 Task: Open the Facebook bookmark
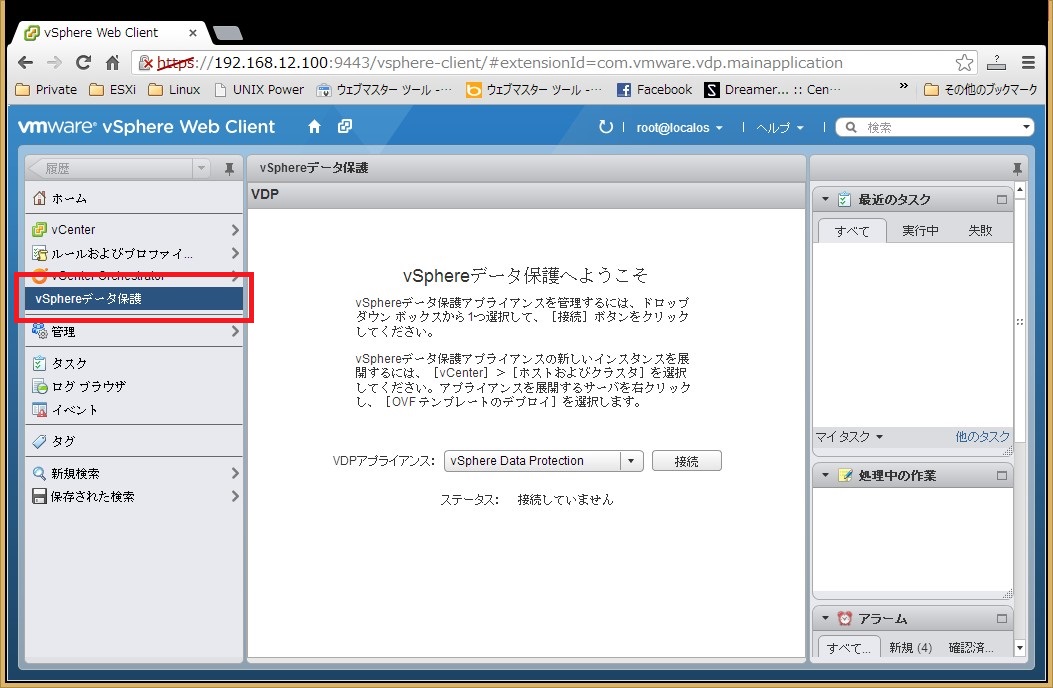click(x=654, y=89)
